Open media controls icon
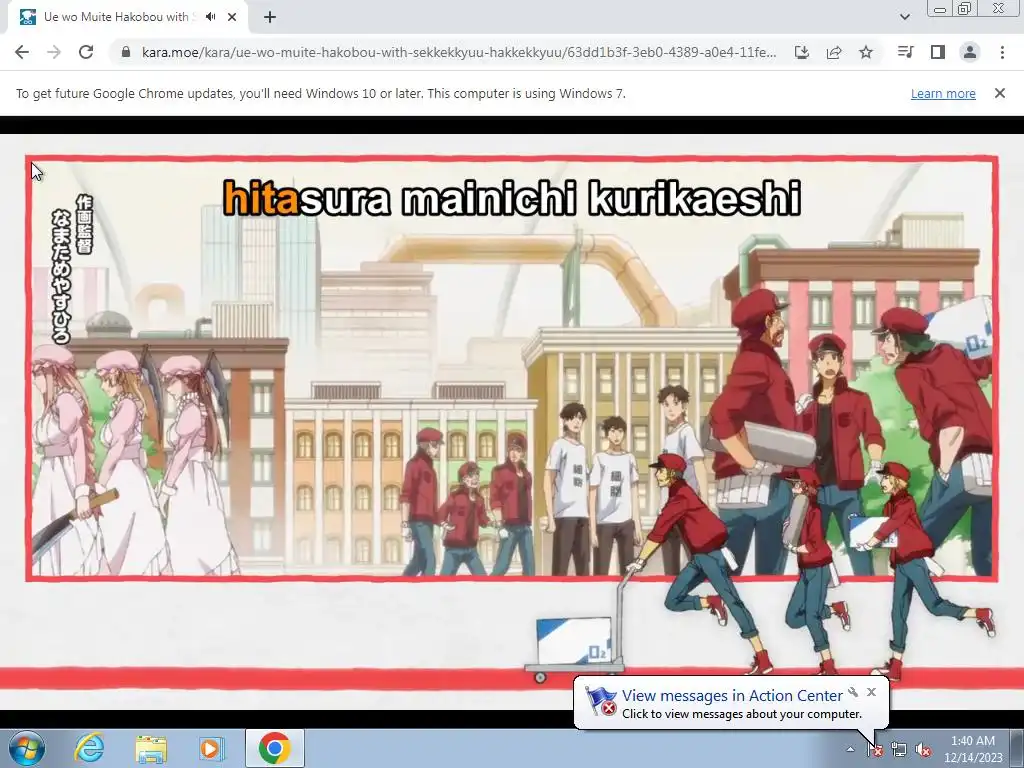This screenshot has height=768, width=1024. point(906,52)
